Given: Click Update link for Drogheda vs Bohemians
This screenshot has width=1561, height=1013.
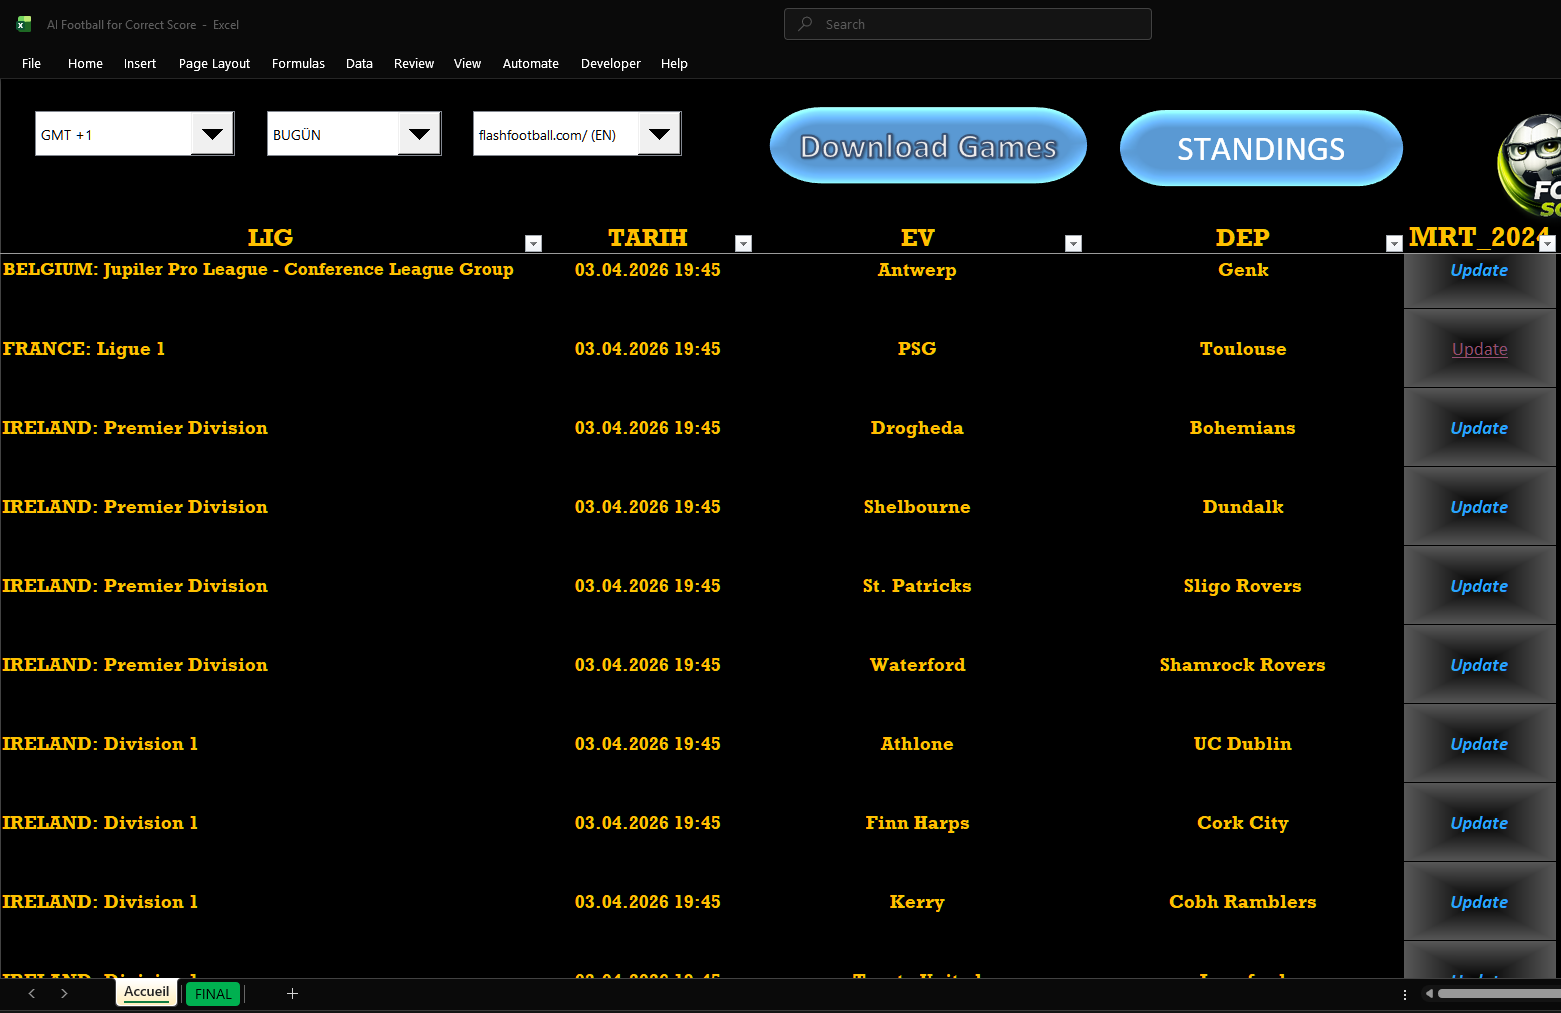Looking at the screenshot, I should click(x=1479, y=428).
